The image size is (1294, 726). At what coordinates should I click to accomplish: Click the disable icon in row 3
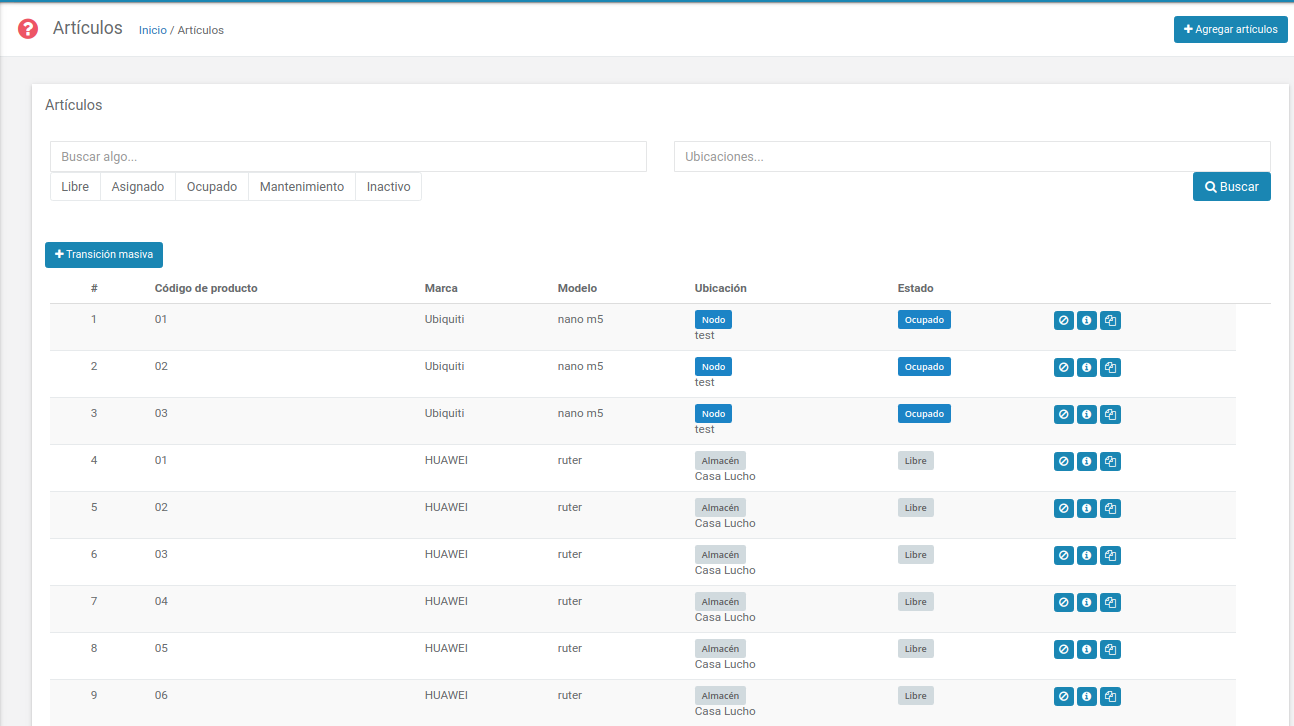pos(1064,415)
